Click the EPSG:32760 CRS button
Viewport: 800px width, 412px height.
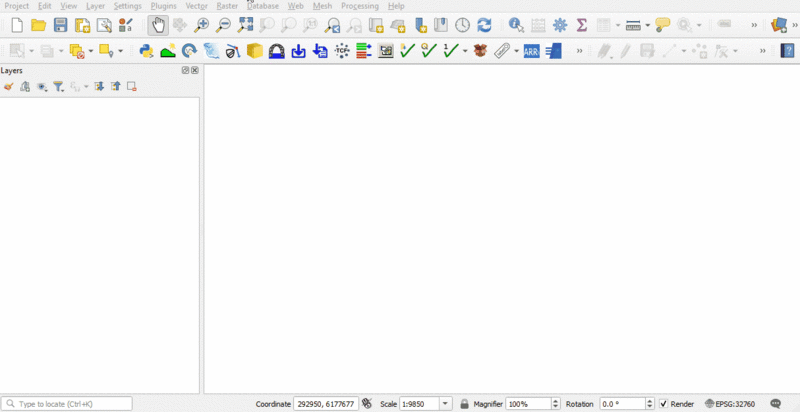point(729,404)
